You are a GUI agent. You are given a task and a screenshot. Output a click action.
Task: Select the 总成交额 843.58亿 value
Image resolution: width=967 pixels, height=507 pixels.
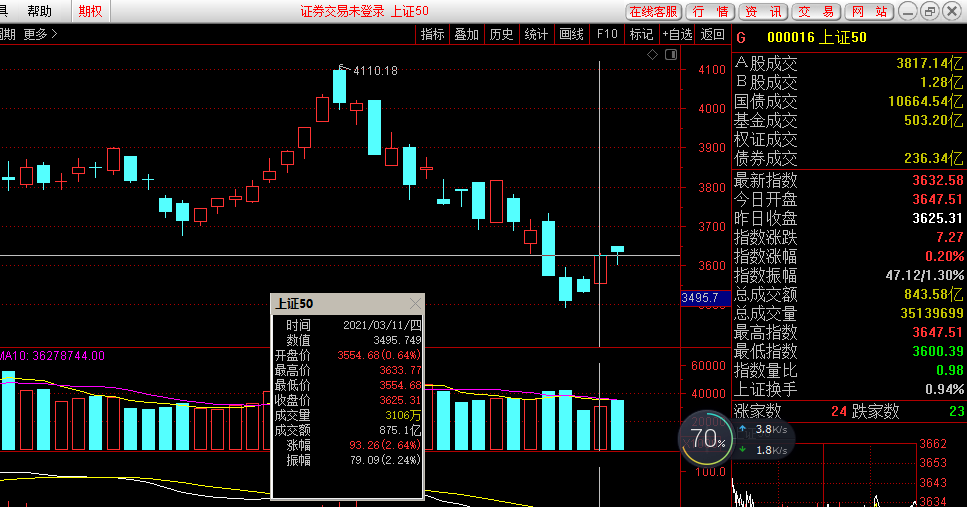point(934,294)
